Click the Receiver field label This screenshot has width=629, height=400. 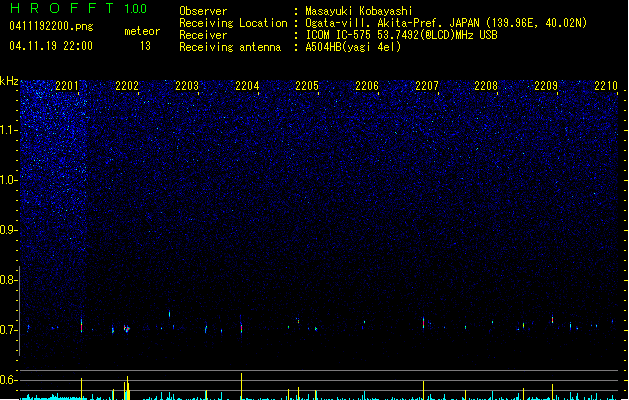[x=203, y=35]
